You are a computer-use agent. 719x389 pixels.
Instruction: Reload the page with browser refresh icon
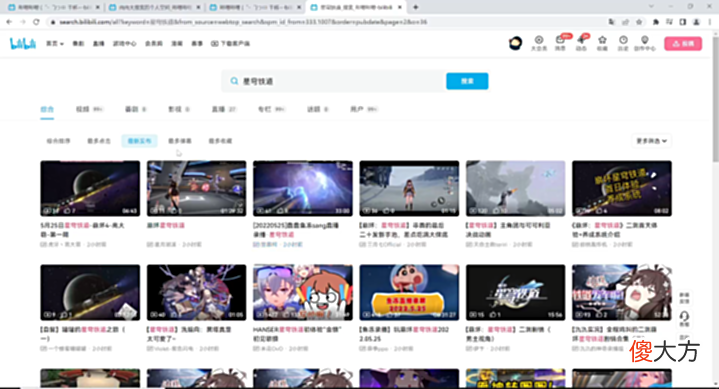click(x=36, y=22)
